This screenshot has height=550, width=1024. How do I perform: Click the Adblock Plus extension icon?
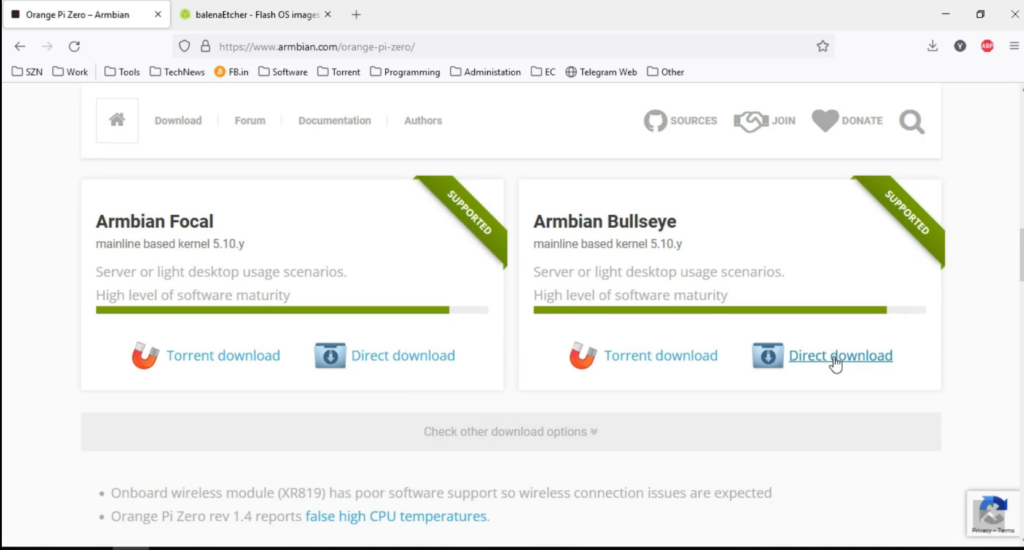tap(987, 46)
